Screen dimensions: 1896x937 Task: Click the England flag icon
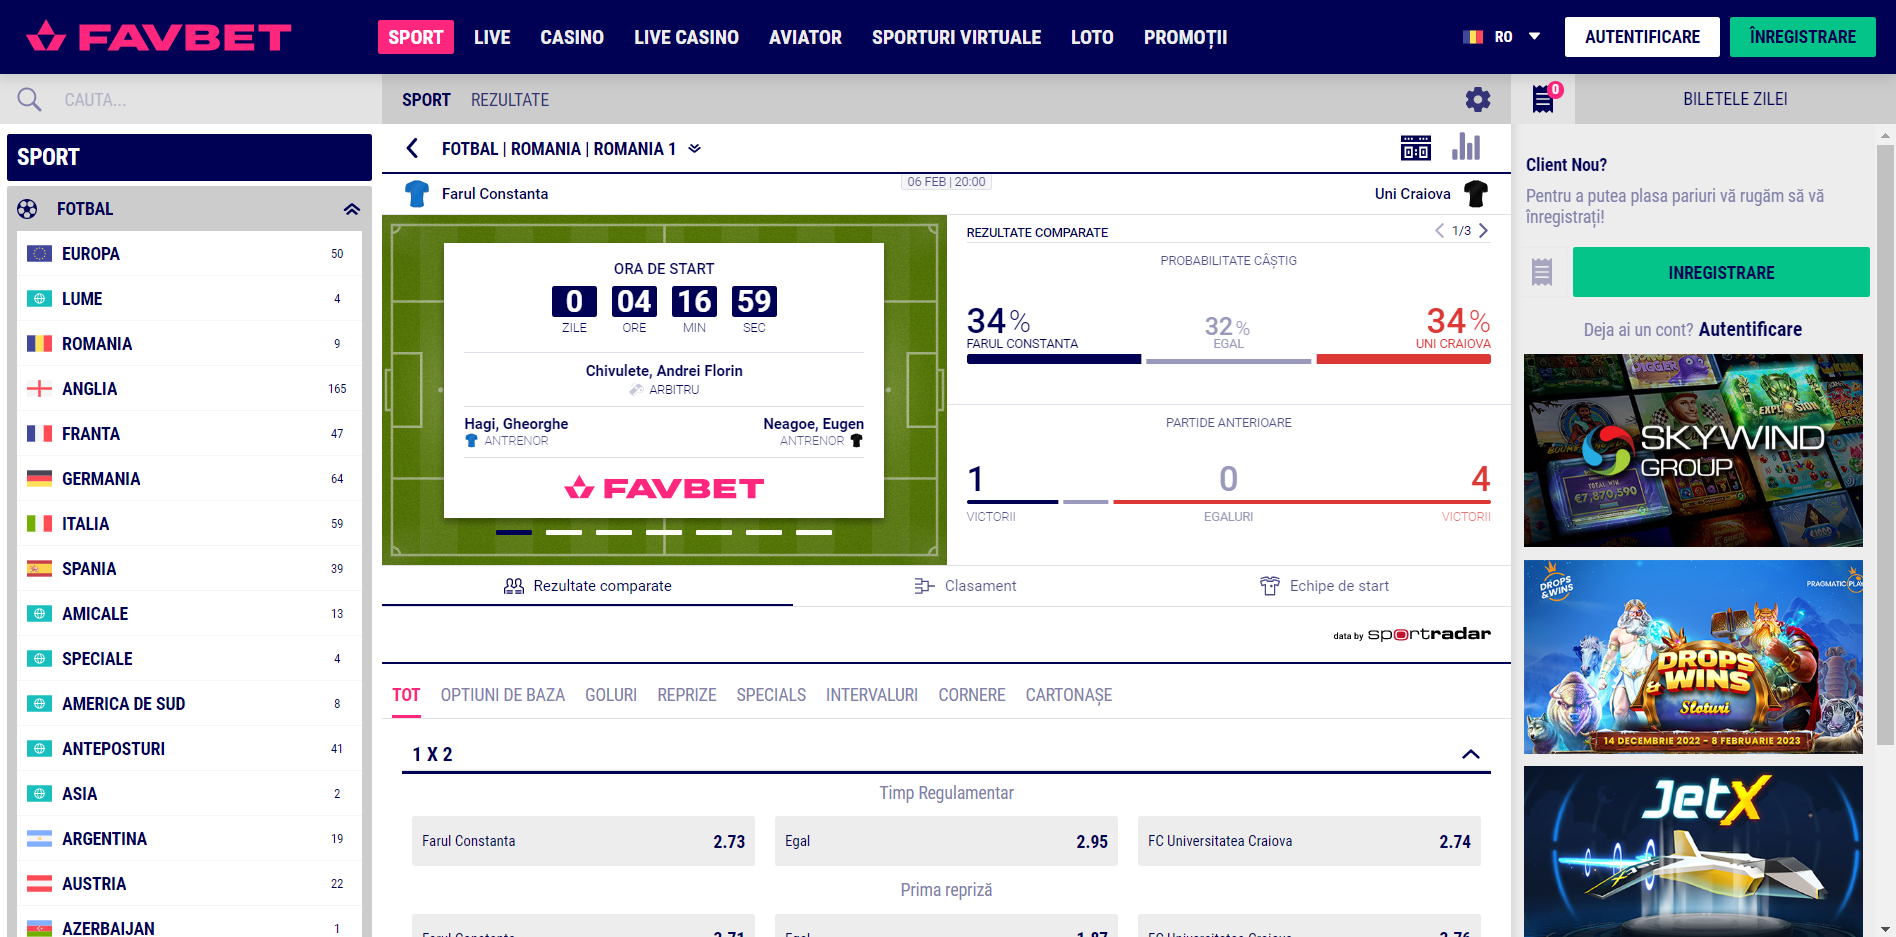39,389
